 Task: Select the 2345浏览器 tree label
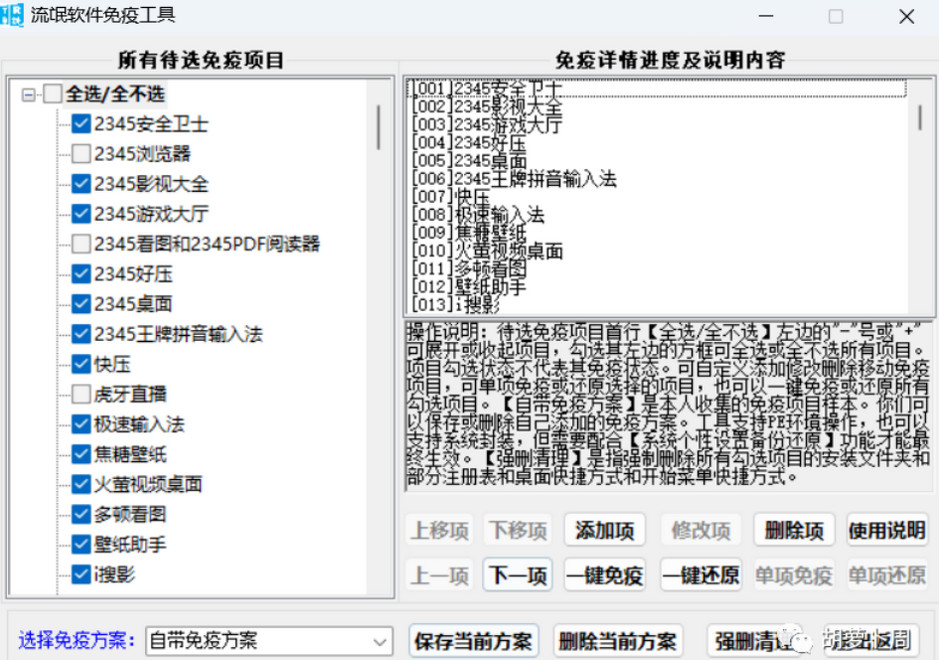142,154
